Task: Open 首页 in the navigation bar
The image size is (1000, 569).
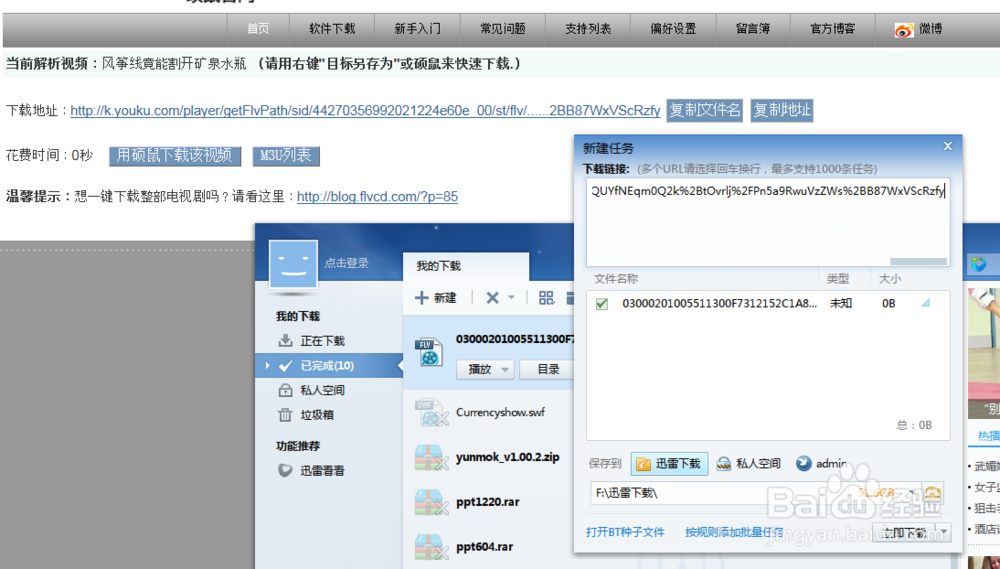Action: [258, 29]
